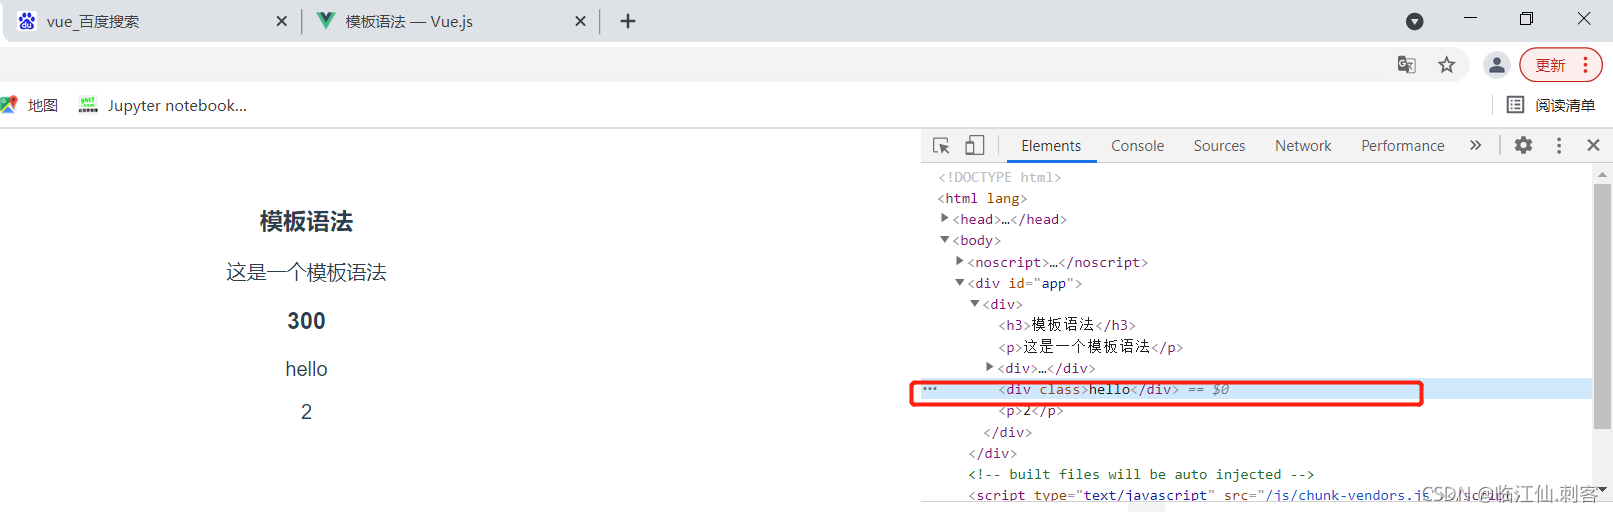Open the 阅读清单 reading list
Image resolution: width=1613 pixels, height=512 pixels.
(x=1551, y=105)
